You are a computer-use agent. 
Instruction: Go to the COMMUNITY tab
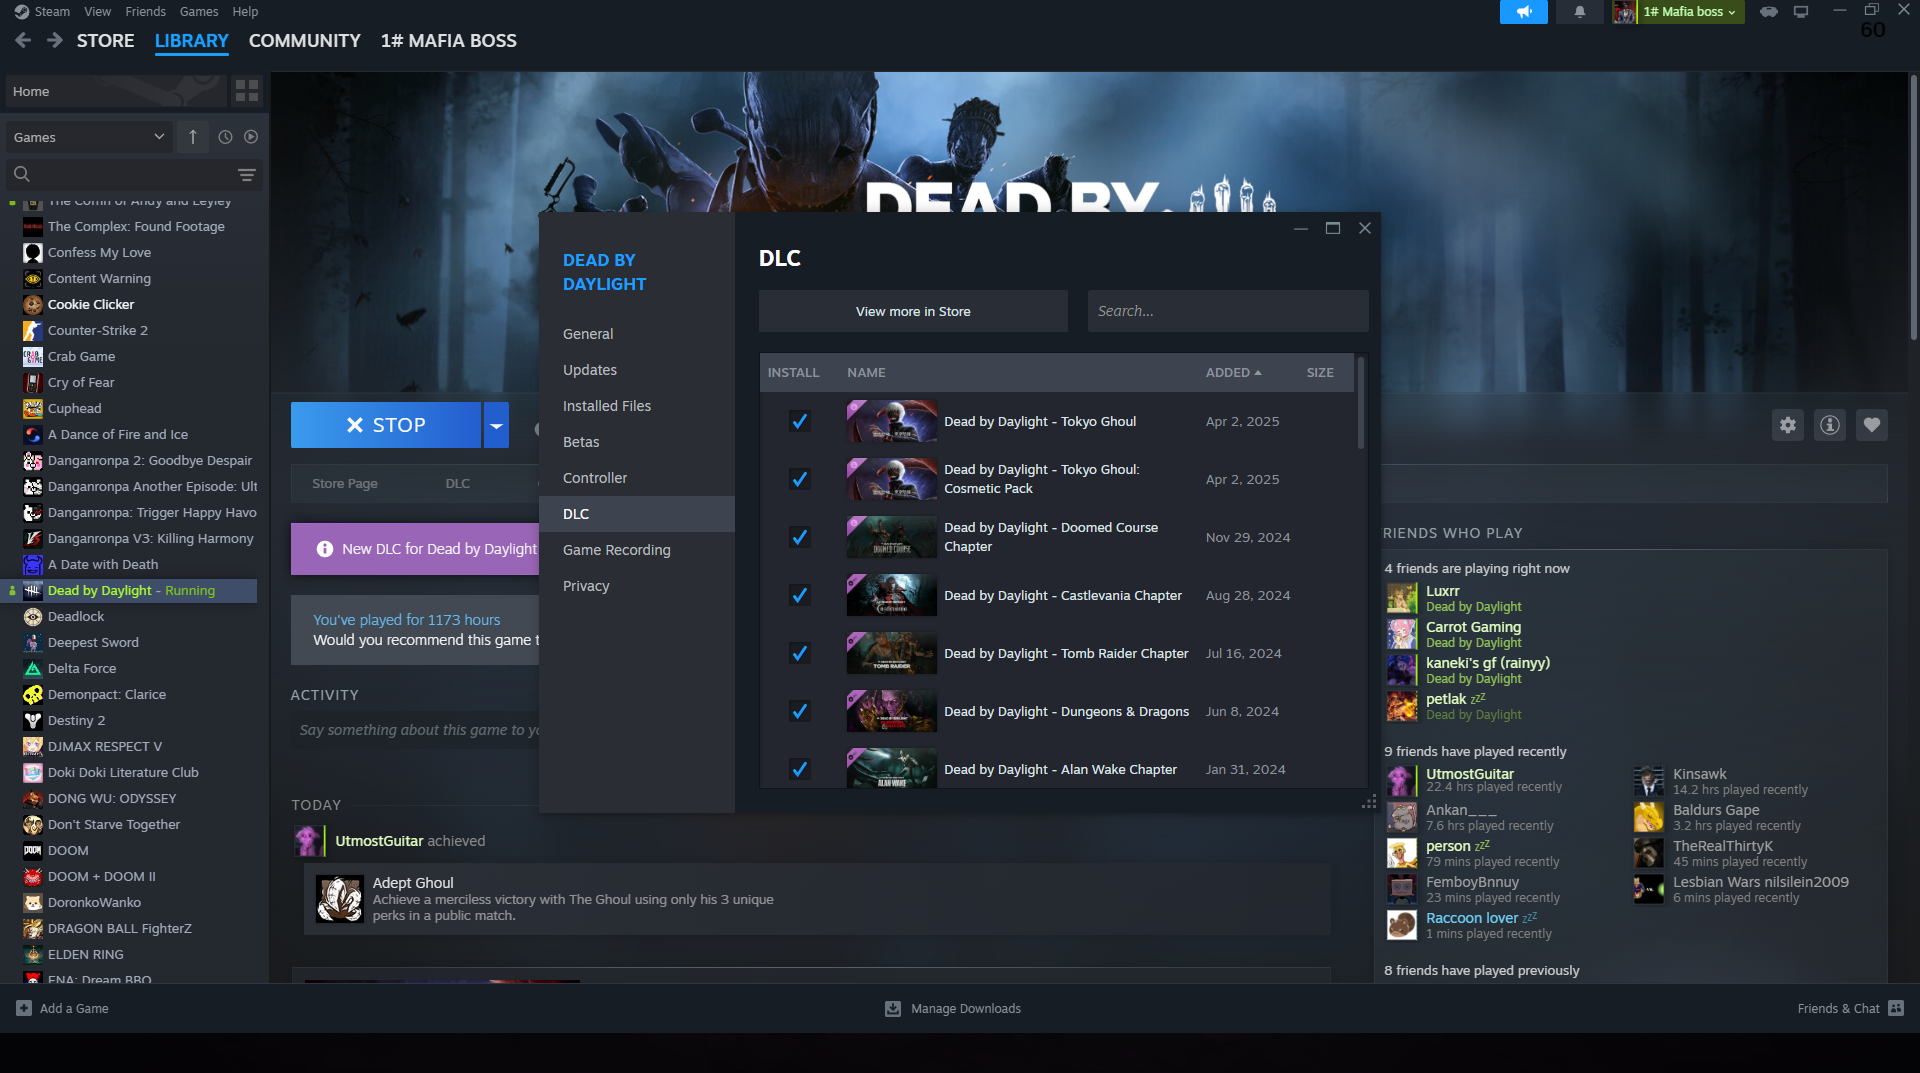[304, 41]
